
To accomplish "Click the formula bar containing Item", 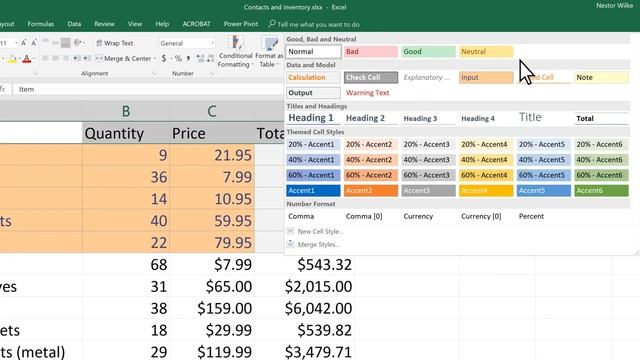I will [149, 89].
